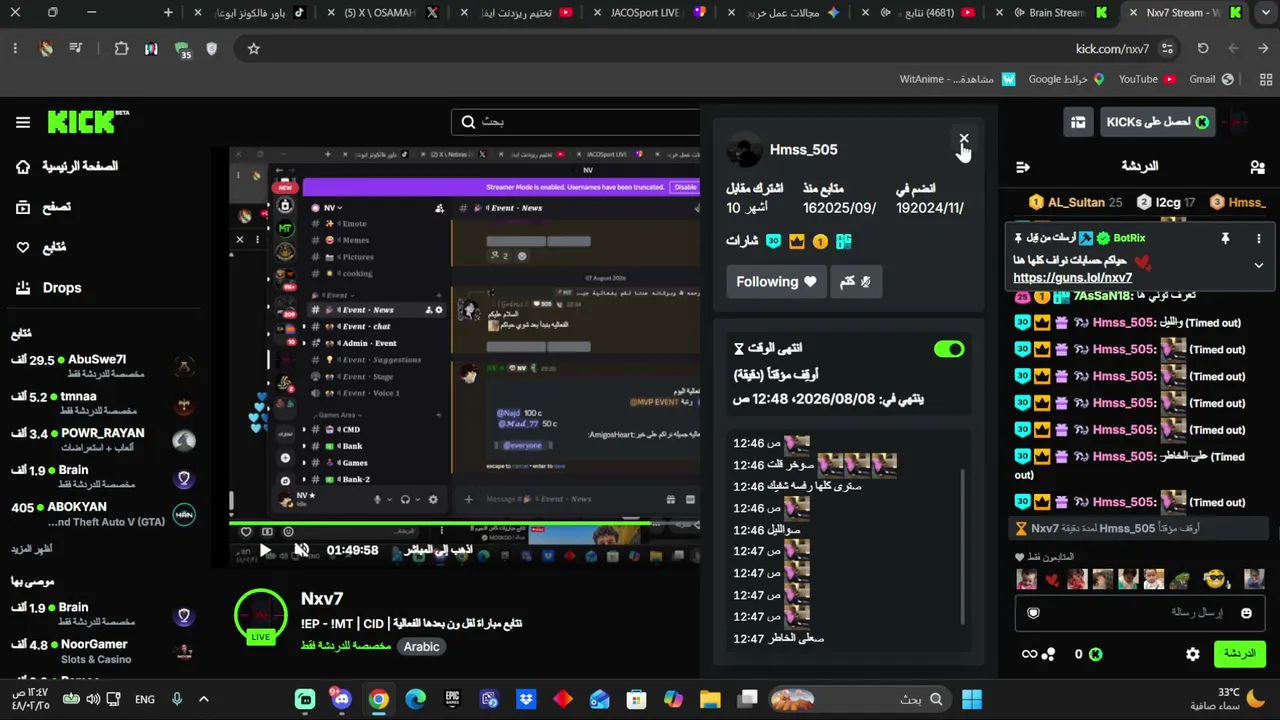Open the ABOKYAN followed channel
This screenshot has width=1280, height=720.
tap(104, 514)
